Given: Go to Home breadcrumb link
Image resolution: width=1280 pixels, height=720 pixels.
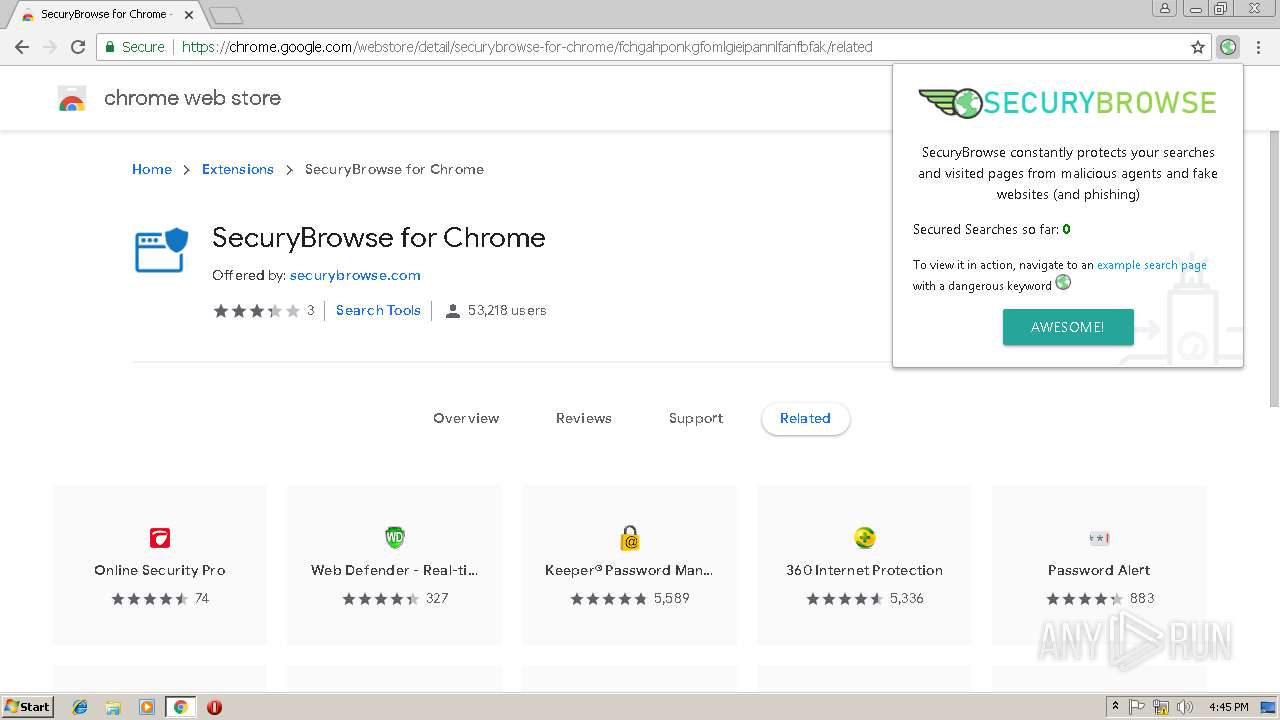Looking at the screenshot, I should pos(152,169).
